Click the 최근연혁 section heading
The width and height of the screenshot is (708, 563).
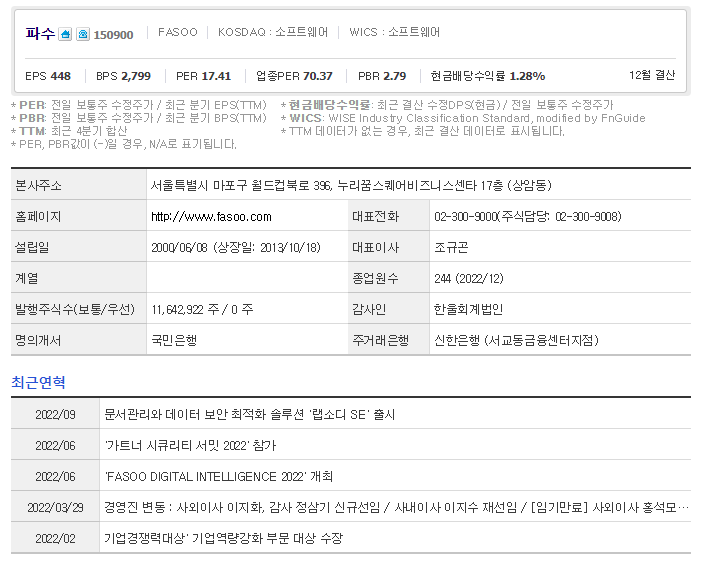tap(38, 382)
